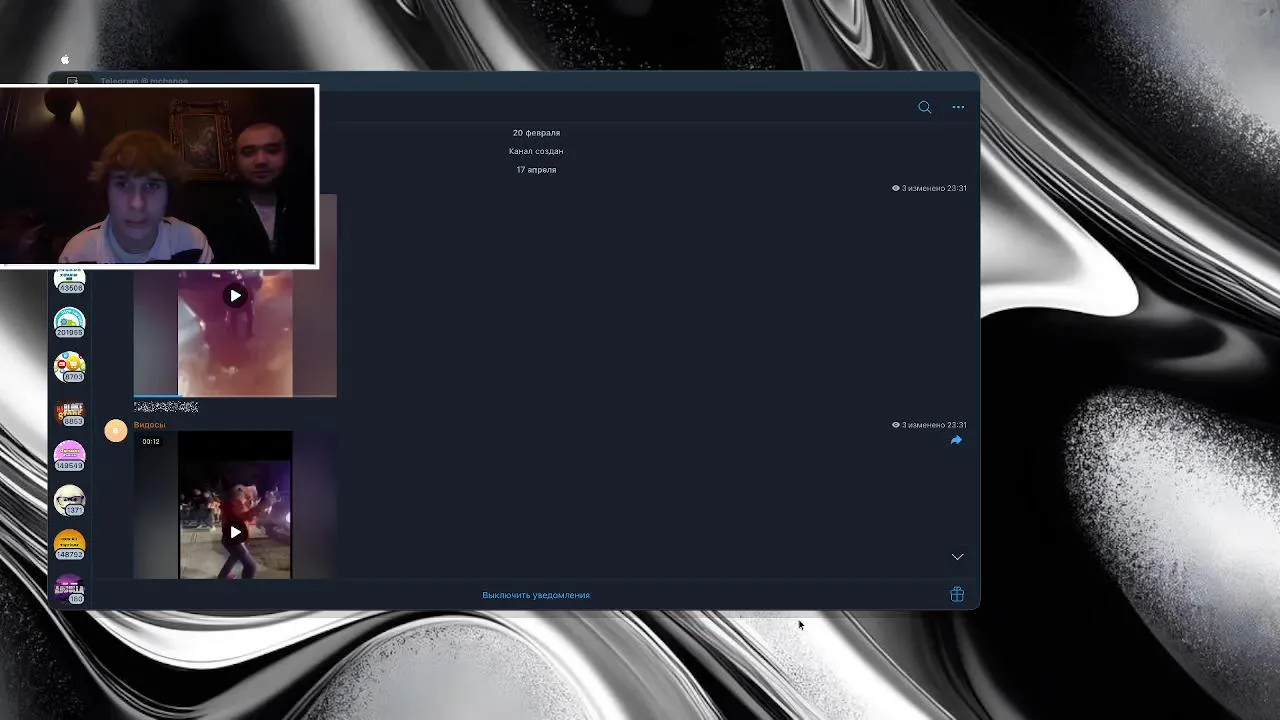This screenshot has width=1280, height=720.
Task: Click the view count on the Видосы post
Action: [897, 425]
